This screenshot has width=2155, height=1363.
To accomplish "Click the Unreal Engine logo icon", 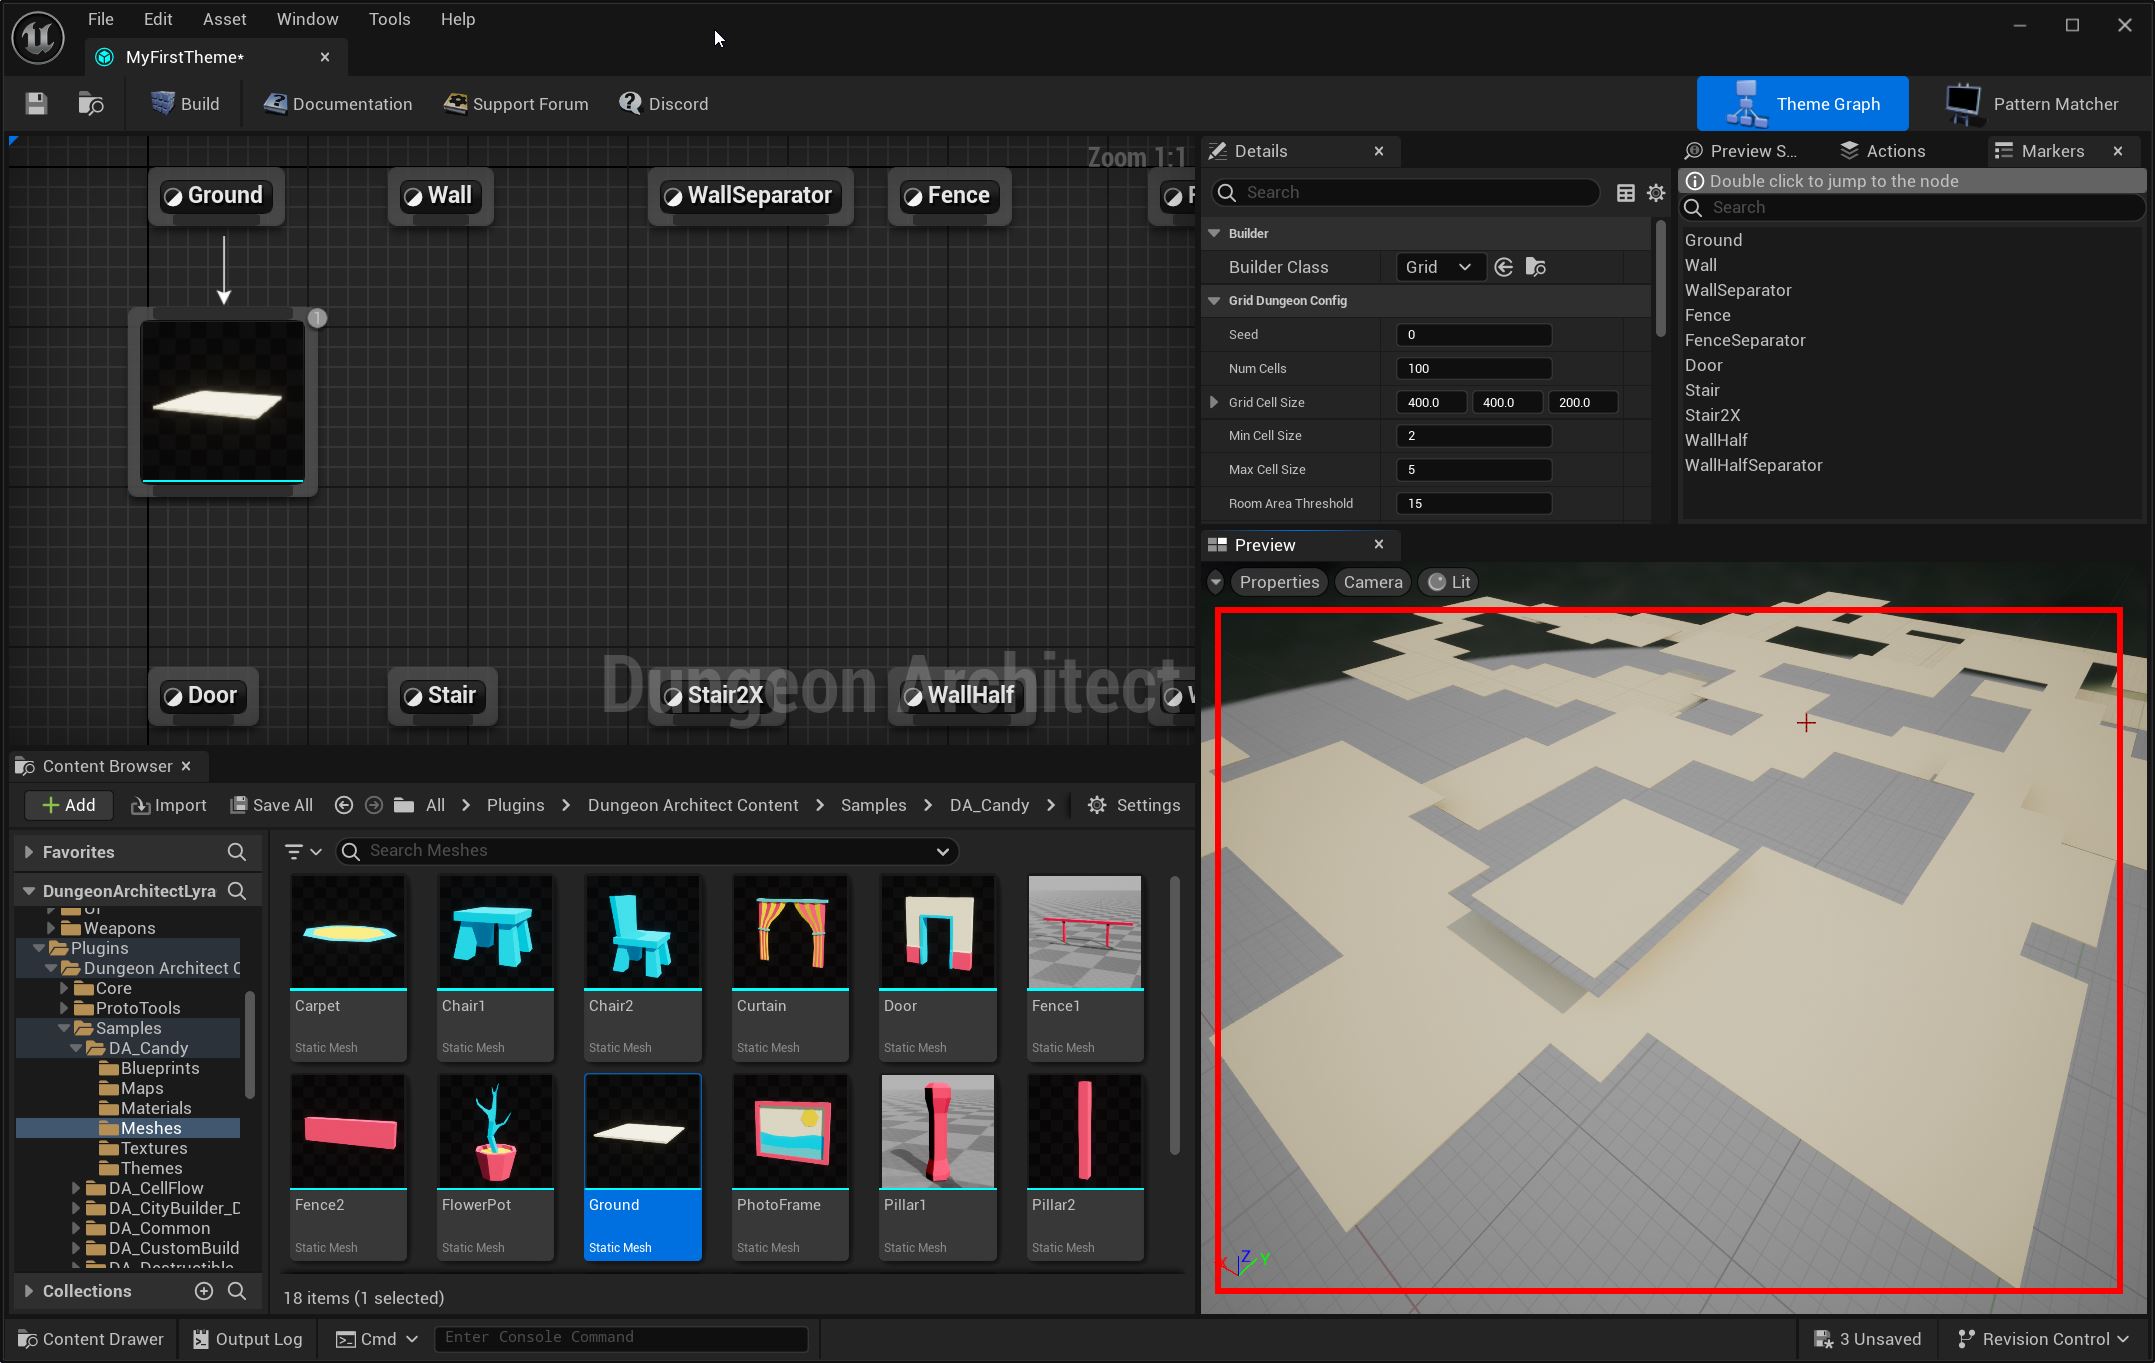I will (x=38, y=38).
